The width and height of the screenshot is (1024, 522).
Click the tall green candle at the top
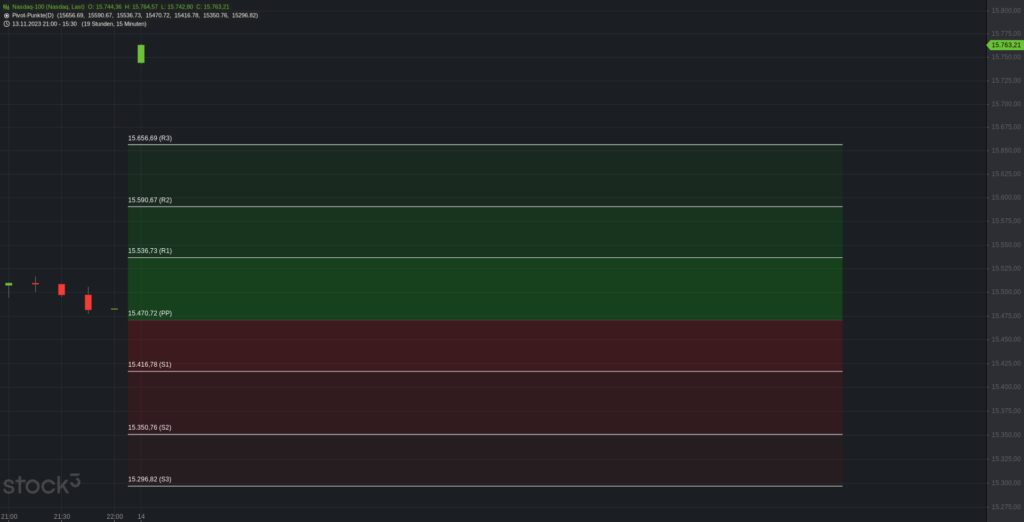point(141,54)
